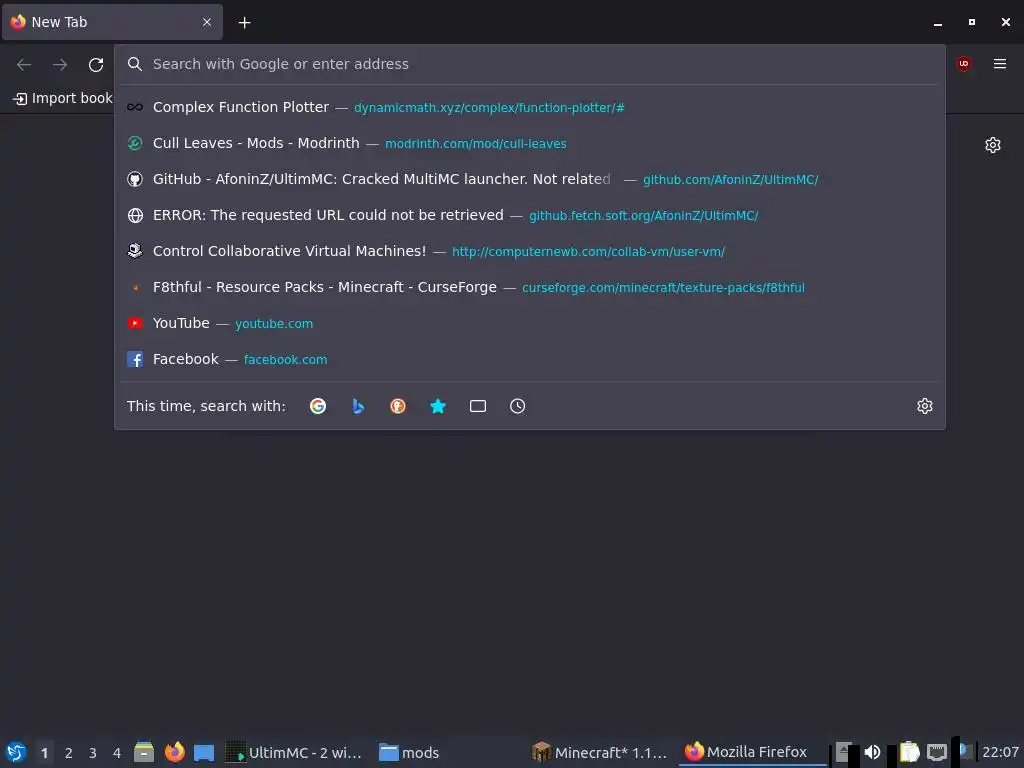
Task: Open GitHub AfoninZ/UltimMC suggestion
Action: pyautogui.click(x=530, y=179)
